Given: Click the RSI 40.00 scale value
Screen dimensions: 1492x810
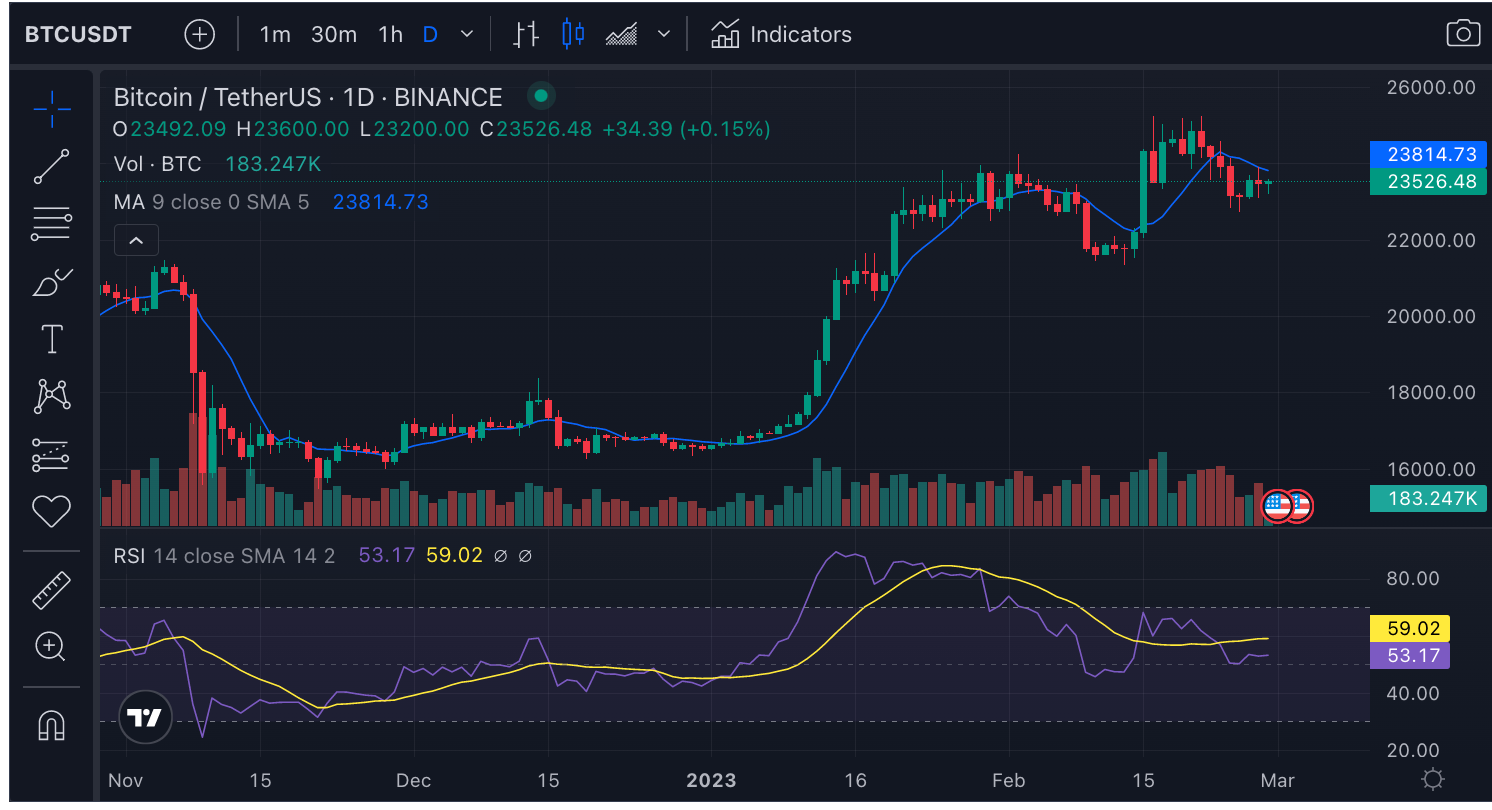Looking at the screenshot, I should 1414,693.
